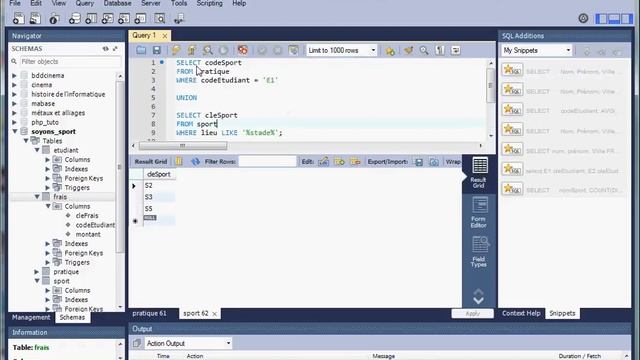Open the Form Editor panel
The height and width of the screenshot is (360, 640).
coord(479,212)
